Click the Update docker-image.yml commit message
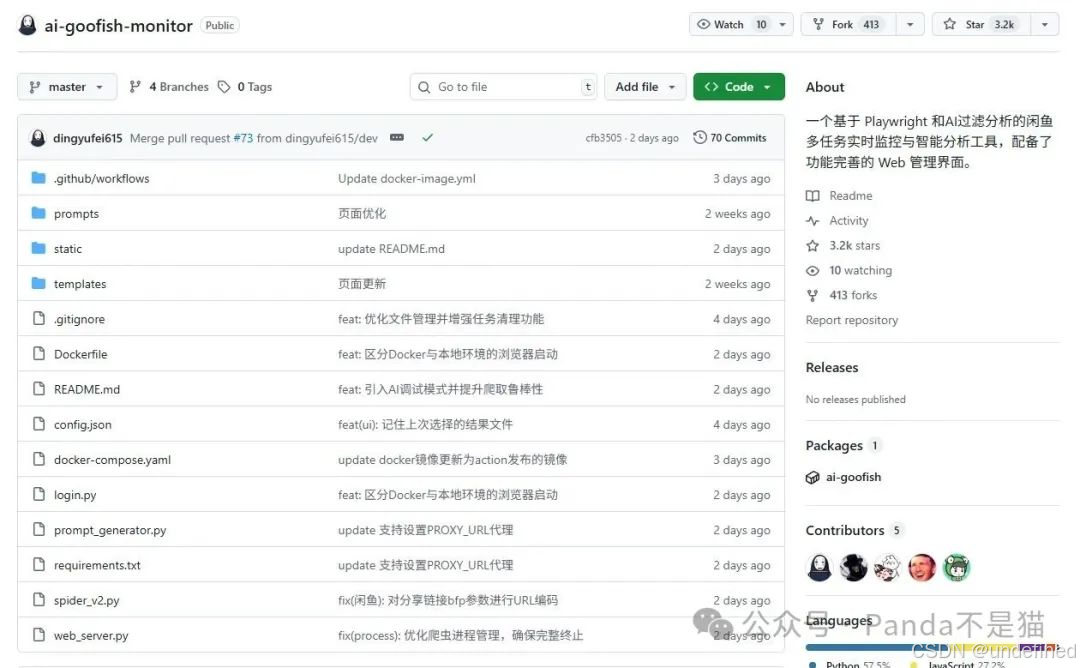Screen dimensions: 1080x668 pos(406,178)
